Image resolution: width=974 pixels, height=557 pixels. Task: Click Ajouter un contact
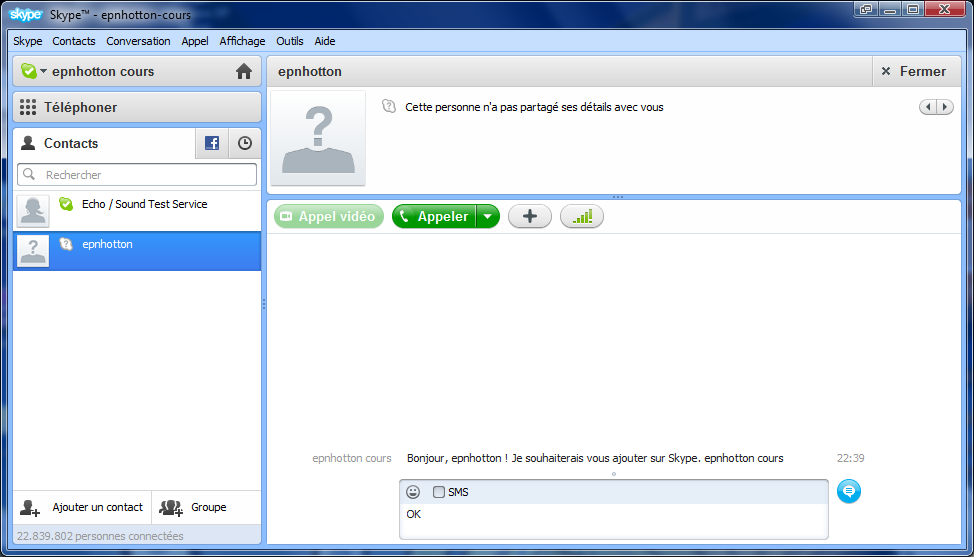click(x=82, y=507)
